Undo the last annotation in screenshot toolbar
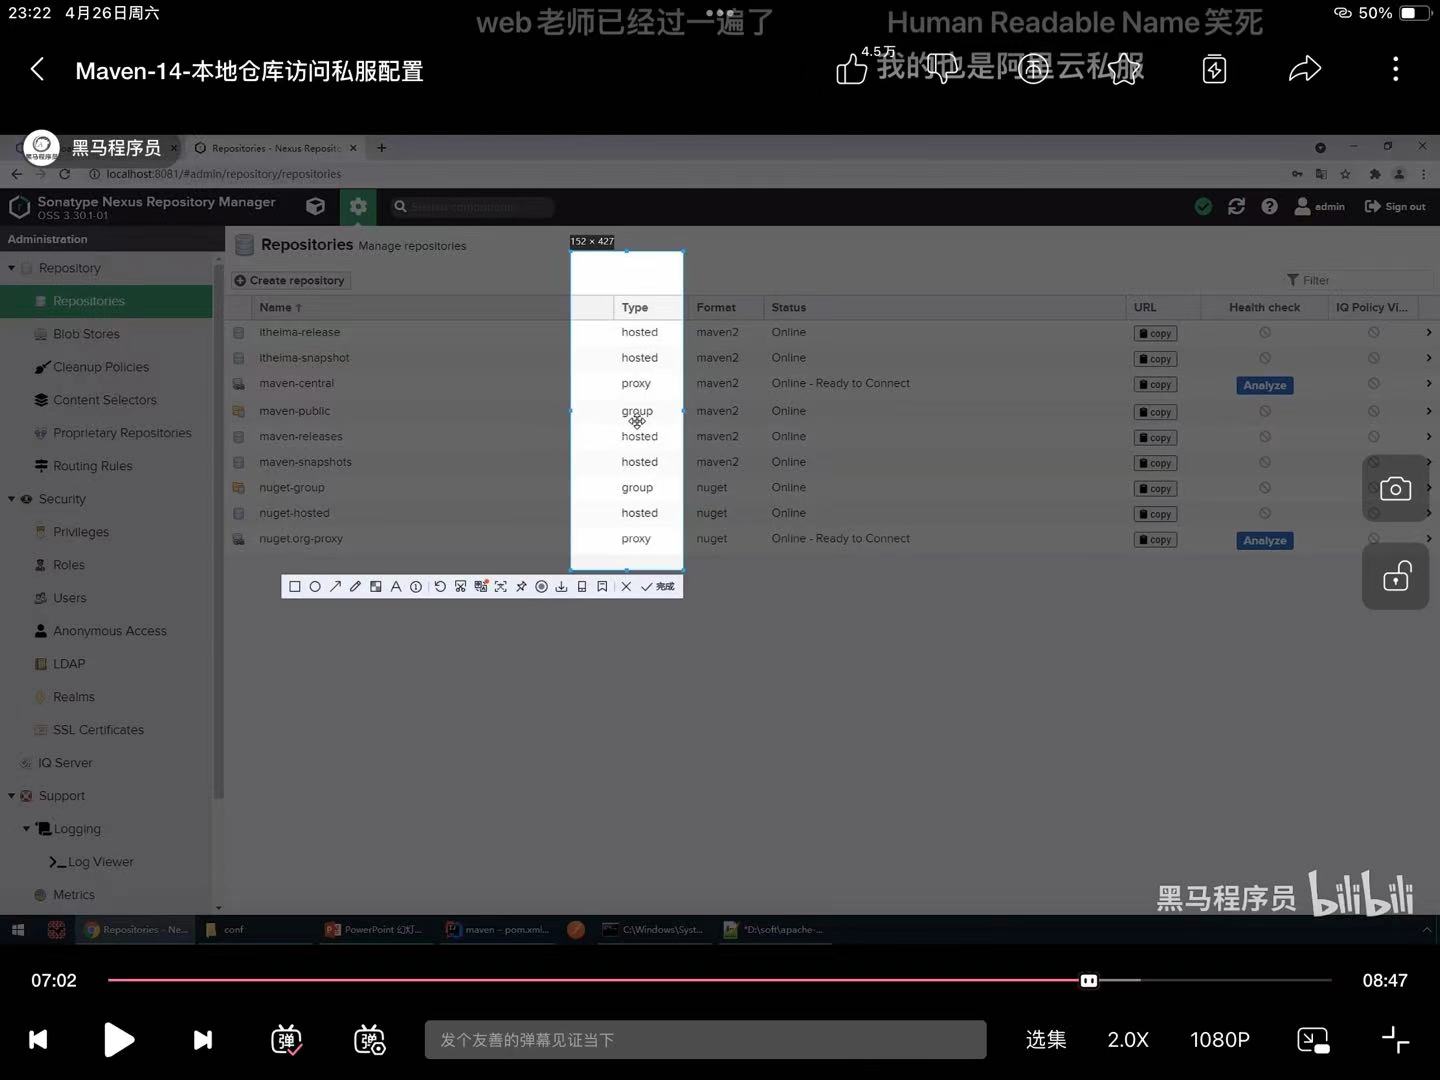This screenshot has width=1440, height=1080. click(x=440, y=587)
